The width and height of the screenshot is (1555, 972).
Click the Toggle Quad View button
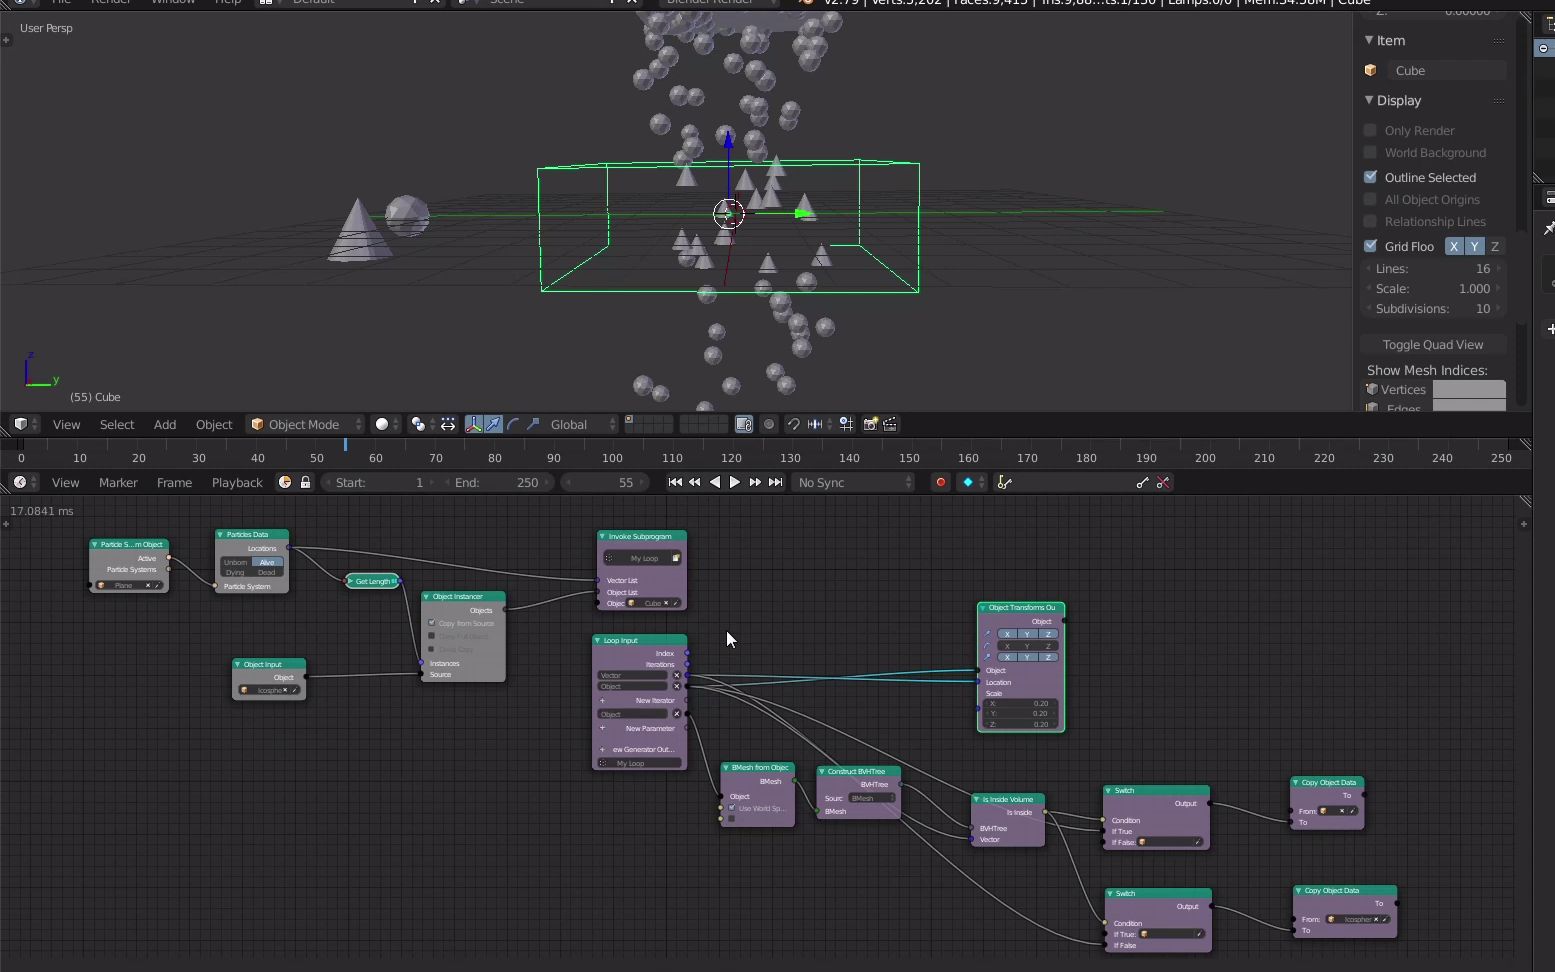1433,344
